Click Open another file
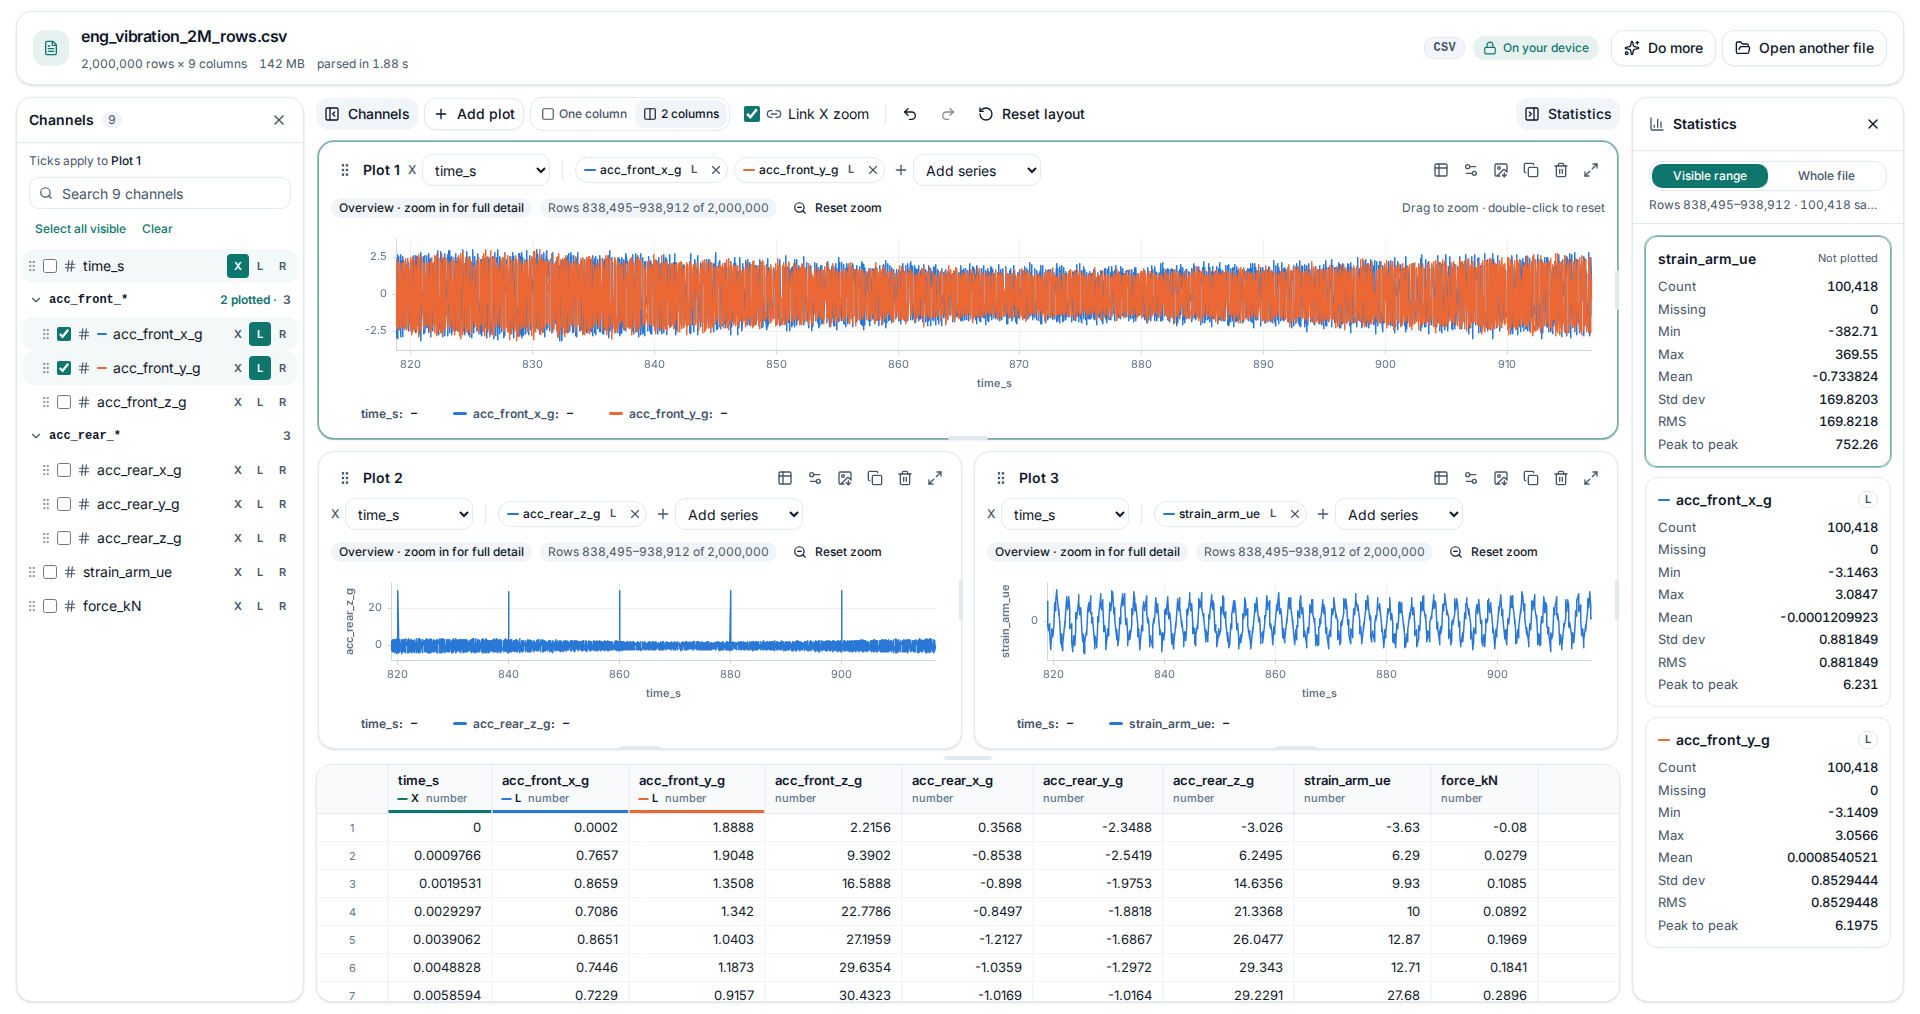The width and height of the screenshot is (1920, 1014). click(x=1804, y=48)
